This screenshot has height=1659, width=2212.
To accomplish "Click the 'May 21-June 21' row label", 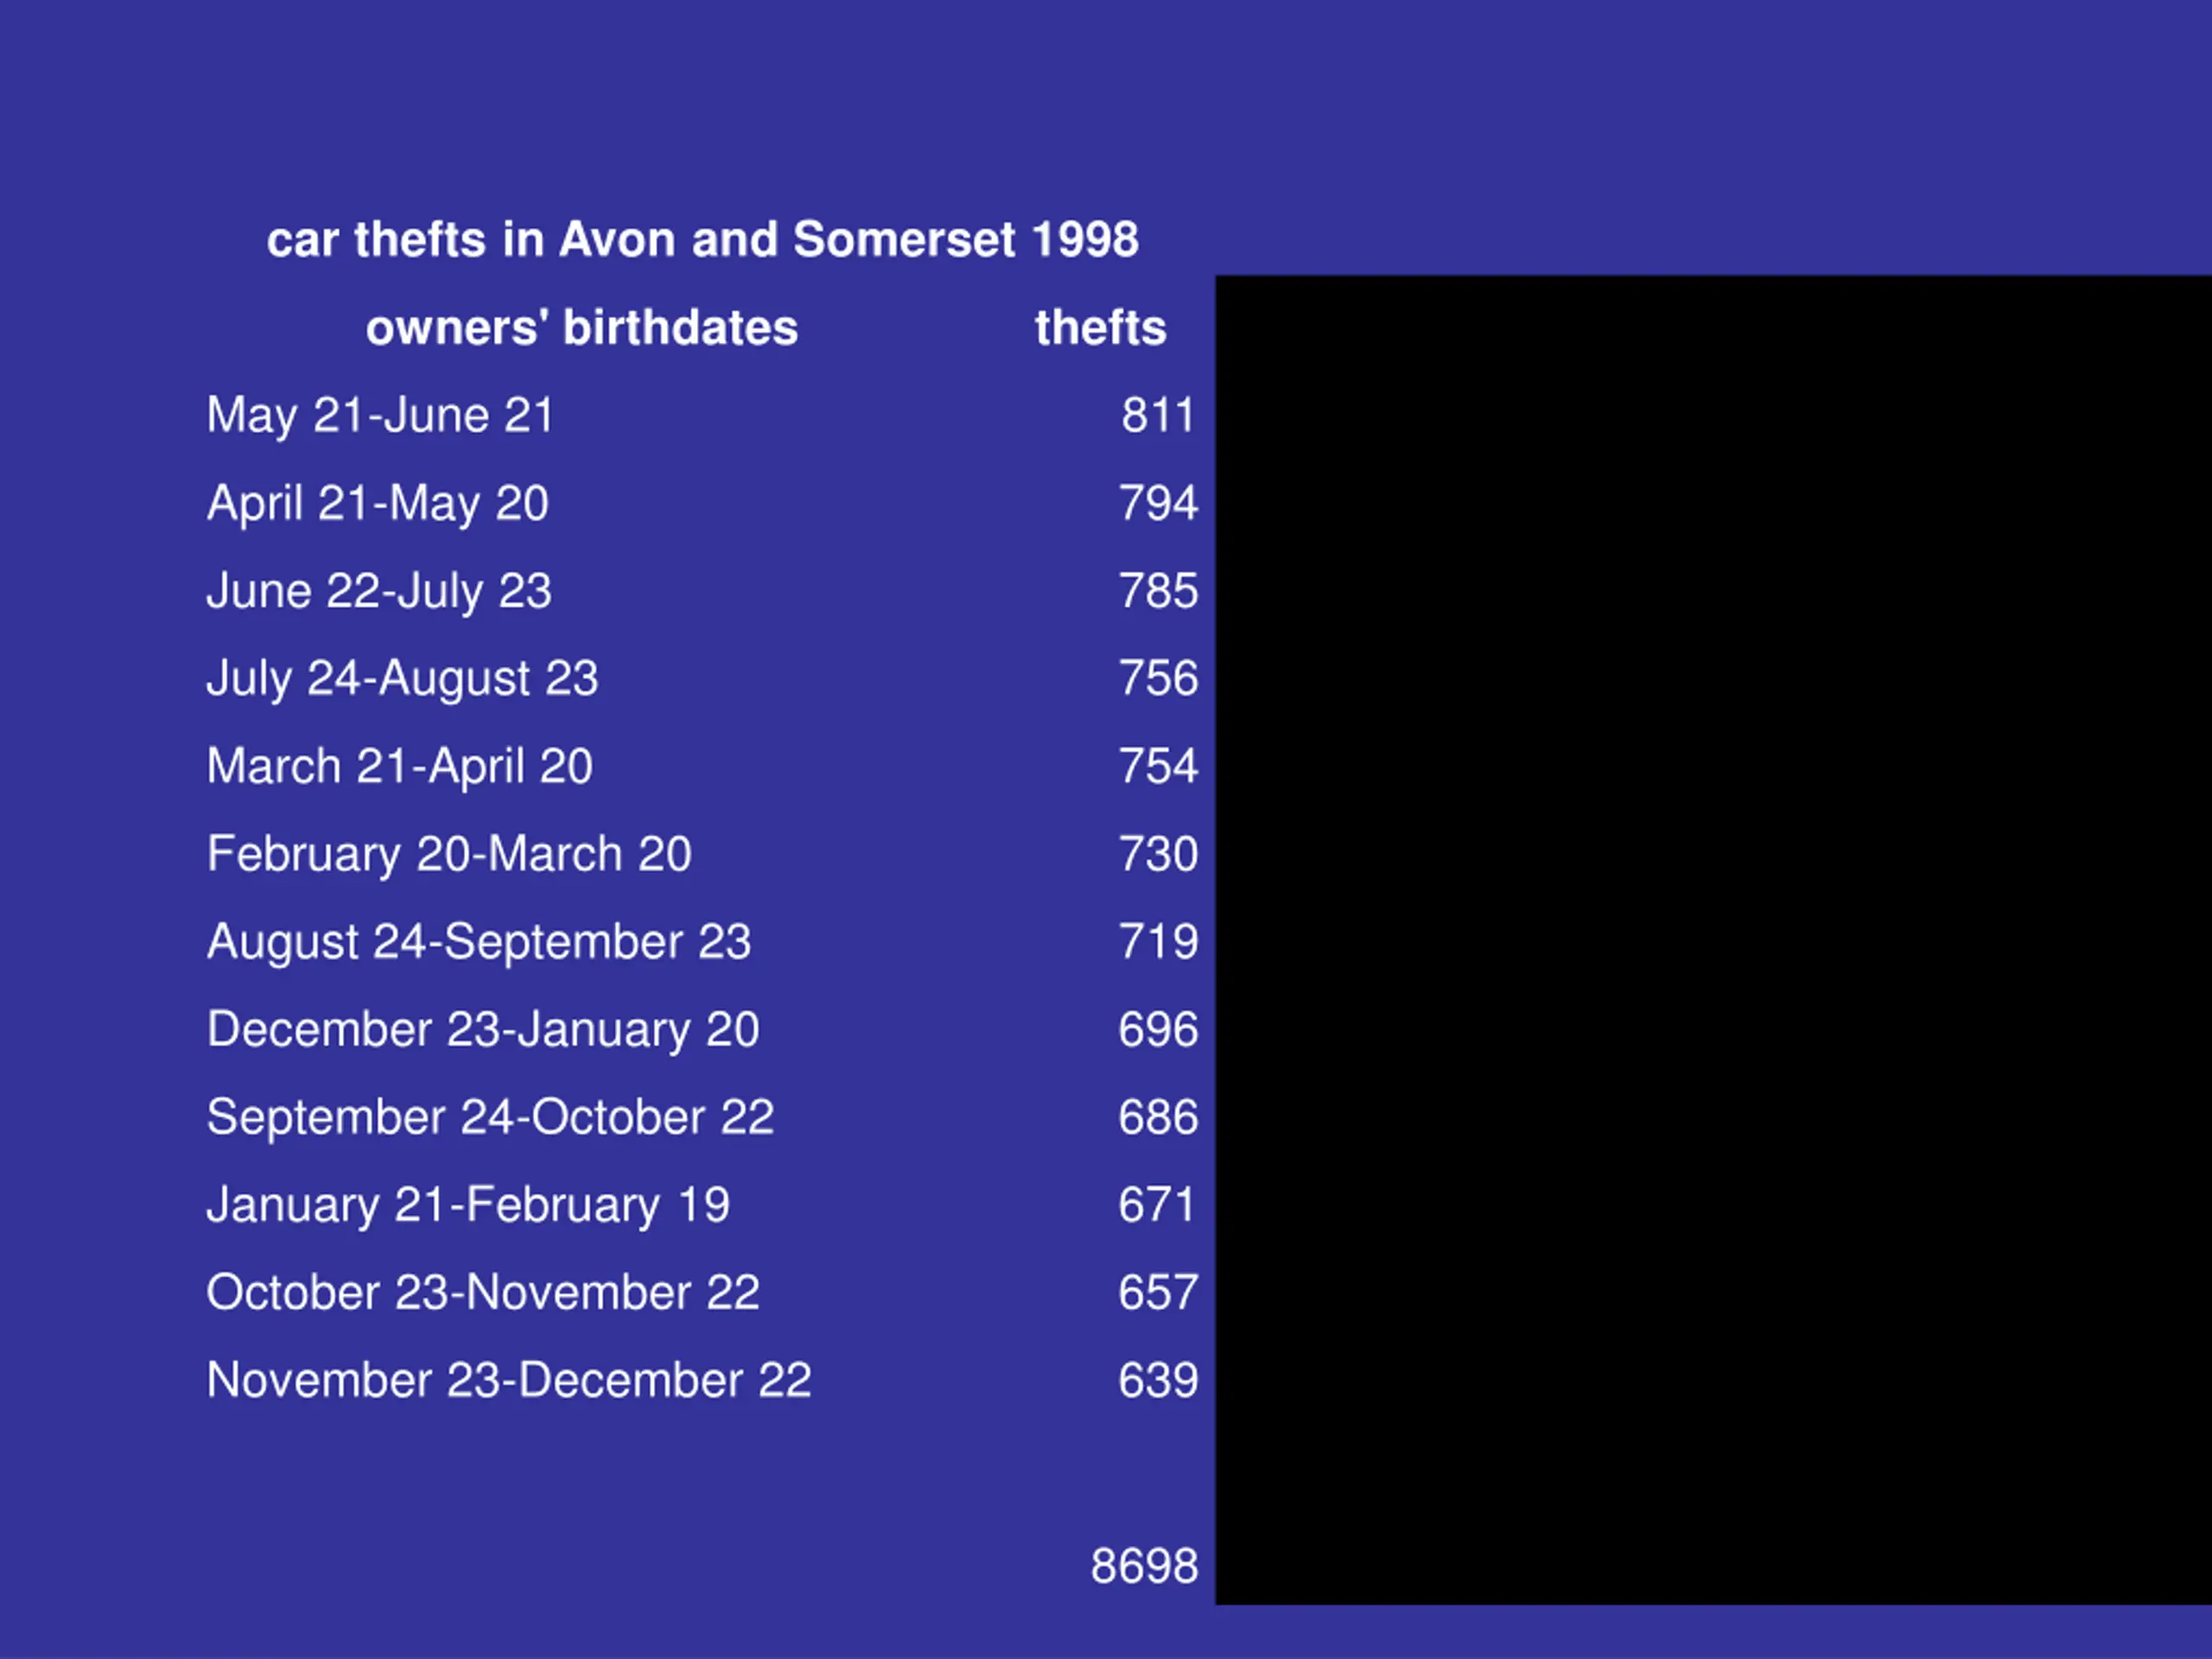I will tap(380, 416).
